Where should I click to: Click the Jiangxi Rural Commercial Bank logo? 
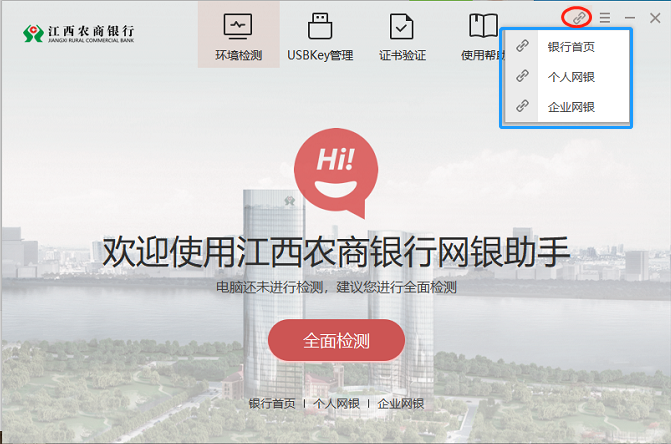pos(79,33)
